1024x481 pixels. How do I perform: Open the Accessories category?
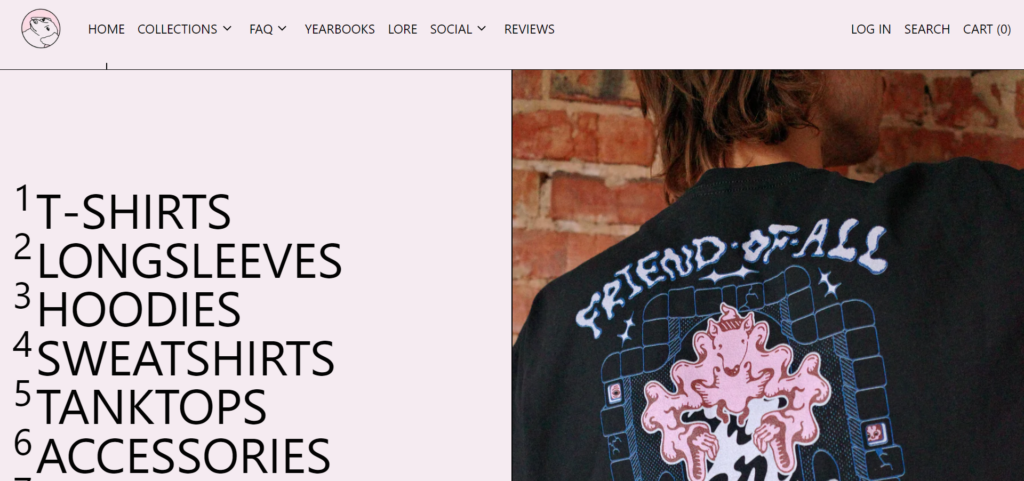click(183, 455)
